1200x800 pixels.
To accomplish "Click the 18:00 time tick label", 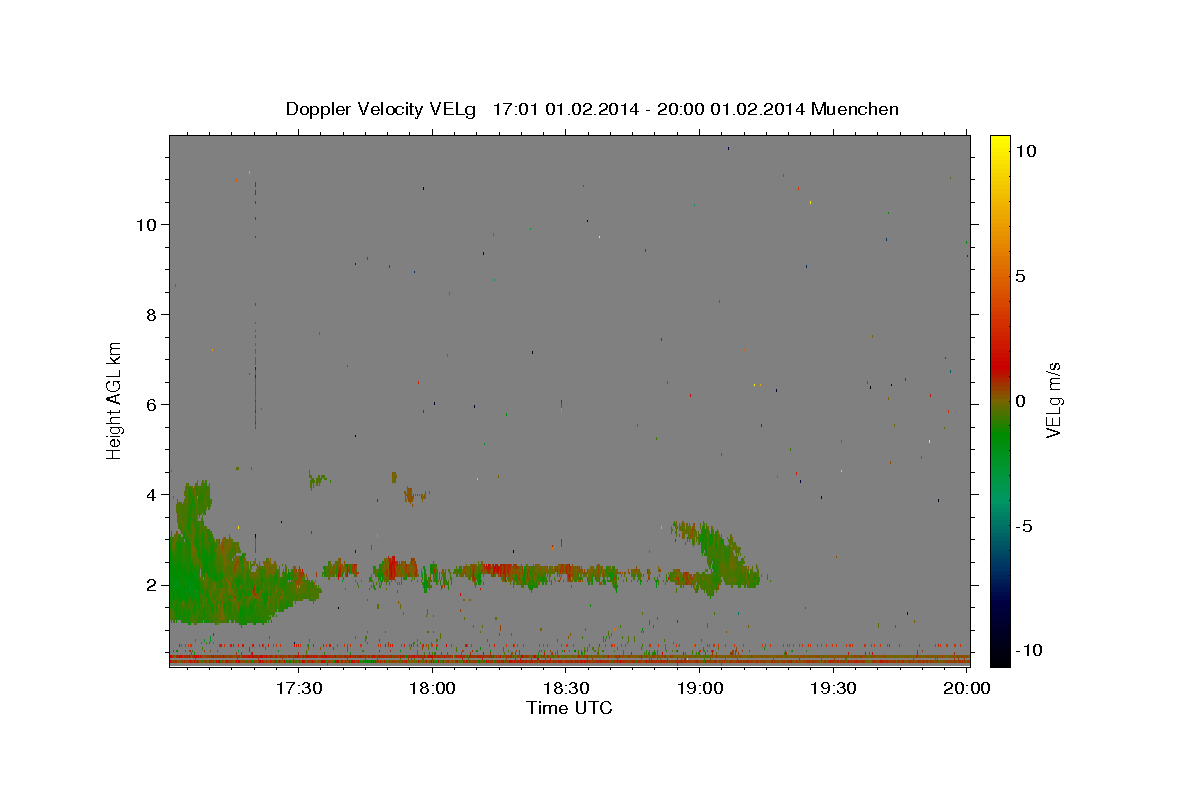I will tap(433, 689).
